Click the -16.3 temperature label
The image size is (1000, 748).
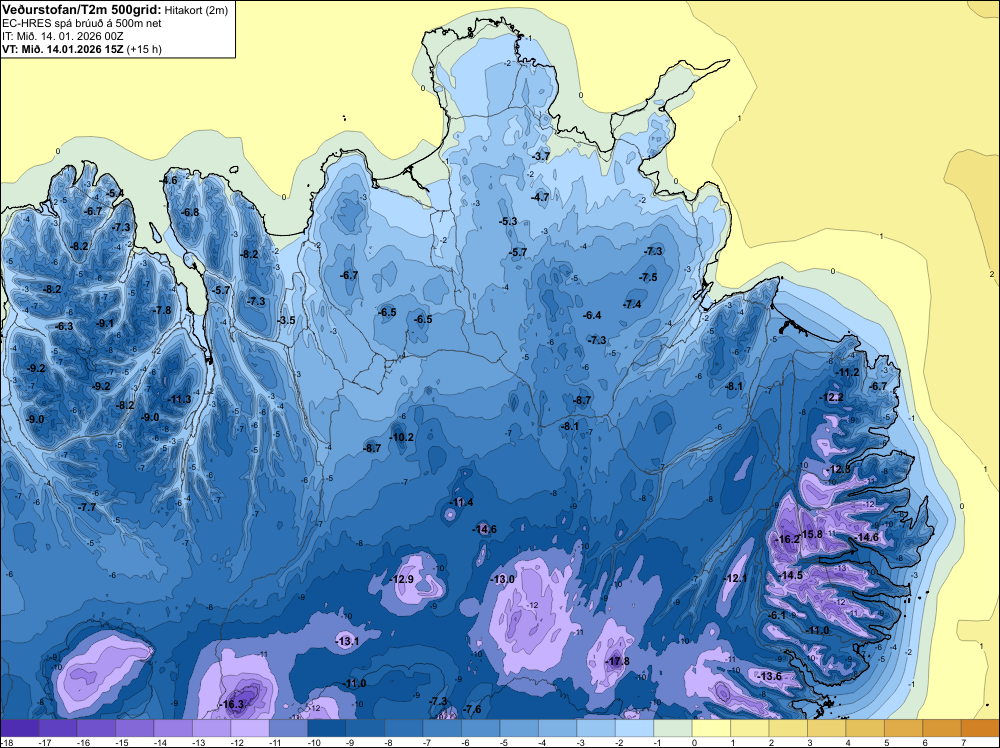232,704
